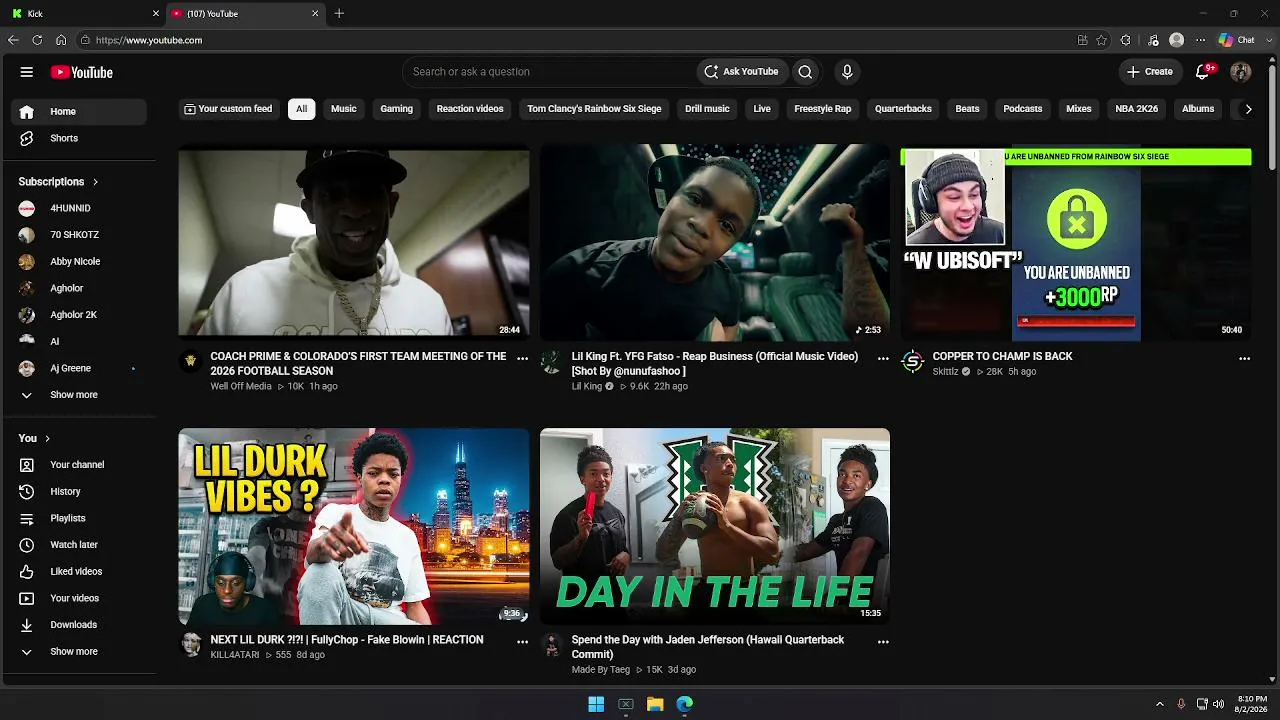The width and height of the screenshot is (1280, 720).
Task: Open File Explorer from the taskbar
Action: click(x=655, y=704)
